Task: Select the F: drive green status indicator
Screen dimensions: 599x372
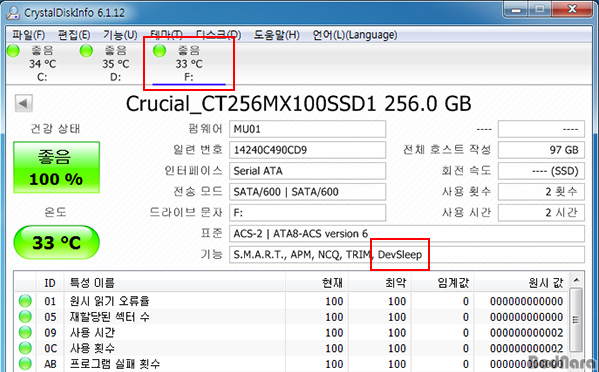Action: (x=159, y=50)
